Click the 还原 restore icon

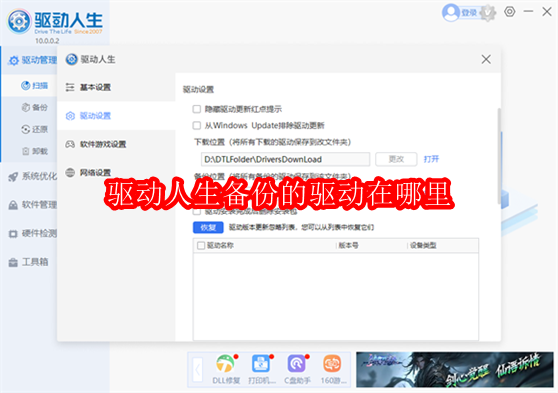[x=26, y=129]
